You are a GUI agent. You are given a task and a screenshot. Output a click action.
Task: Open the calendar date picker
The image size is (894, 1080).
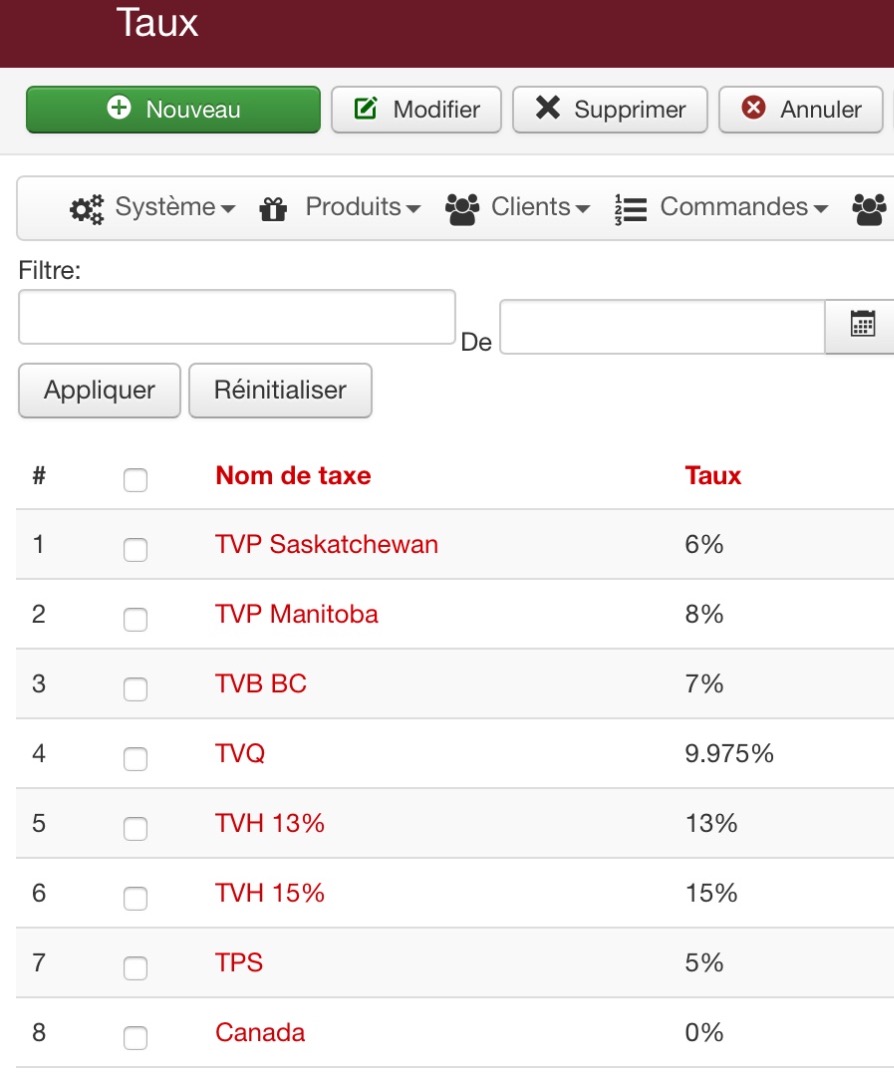[x=861, y=324]
